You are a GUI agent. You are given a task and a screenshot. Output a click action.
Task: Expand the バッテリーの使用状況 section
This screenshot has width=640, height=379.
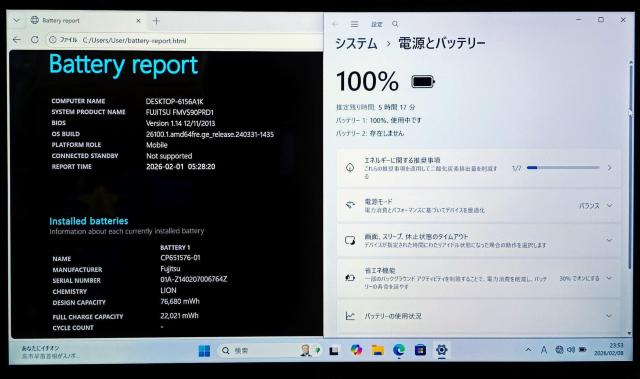478,316
